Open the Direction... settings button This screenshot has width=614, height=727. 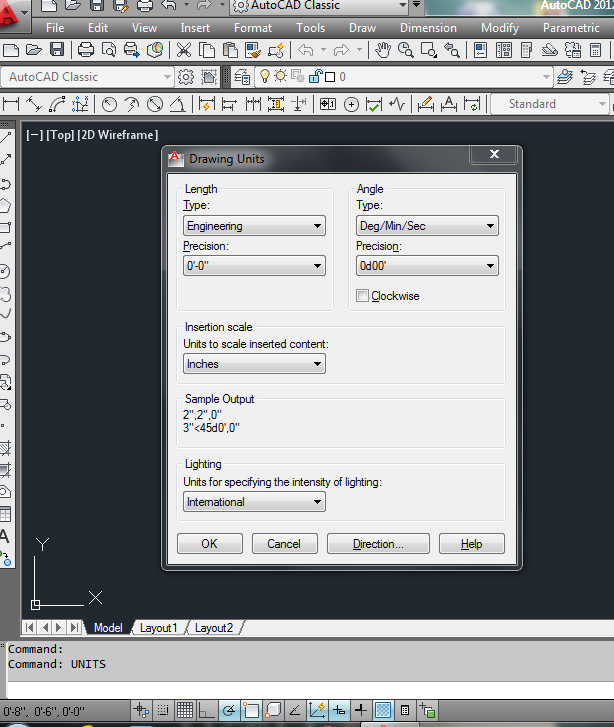coord(378,544)
